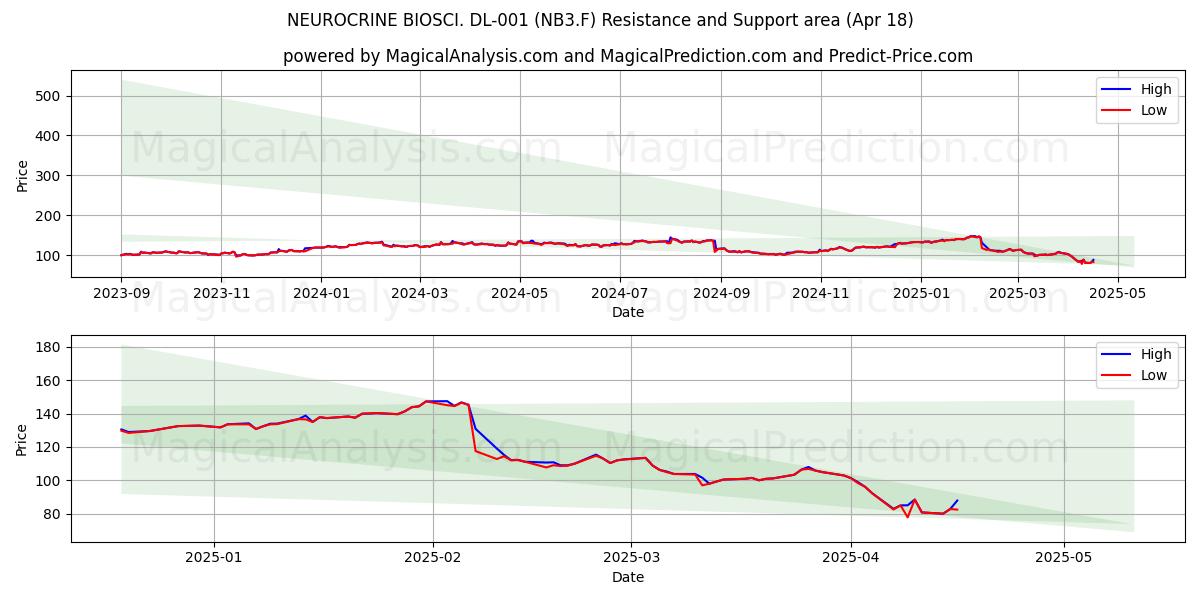Click the 2025-01 tick on bottom chart

pyautogui.click(x=214, y=558)
